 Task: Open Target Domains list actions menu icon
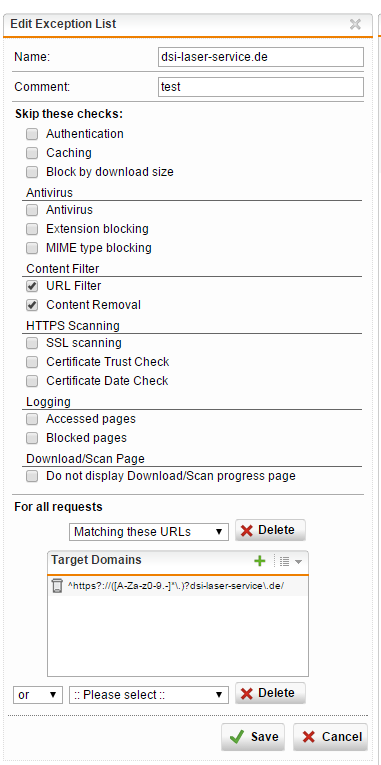click(290, 562)
